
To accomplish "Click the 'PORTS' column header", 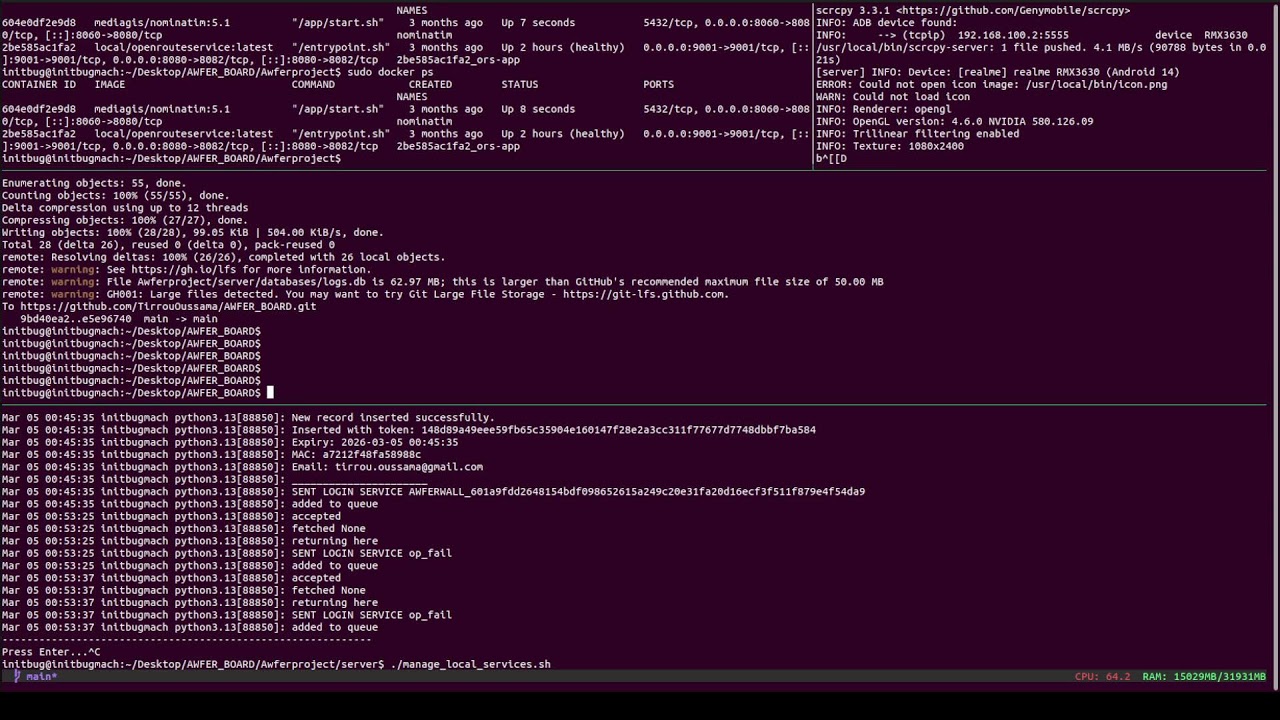I will (x=659, y=84).
